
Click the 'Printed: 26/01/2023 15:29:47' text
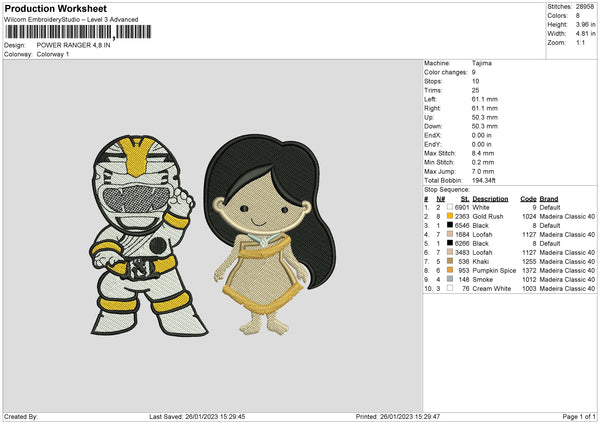pos(398,416)
